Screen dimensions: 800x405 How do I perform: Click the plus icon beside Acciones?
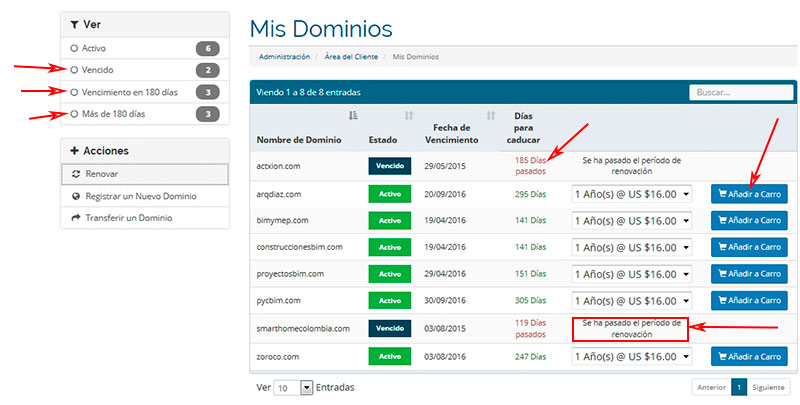point(74,150)
